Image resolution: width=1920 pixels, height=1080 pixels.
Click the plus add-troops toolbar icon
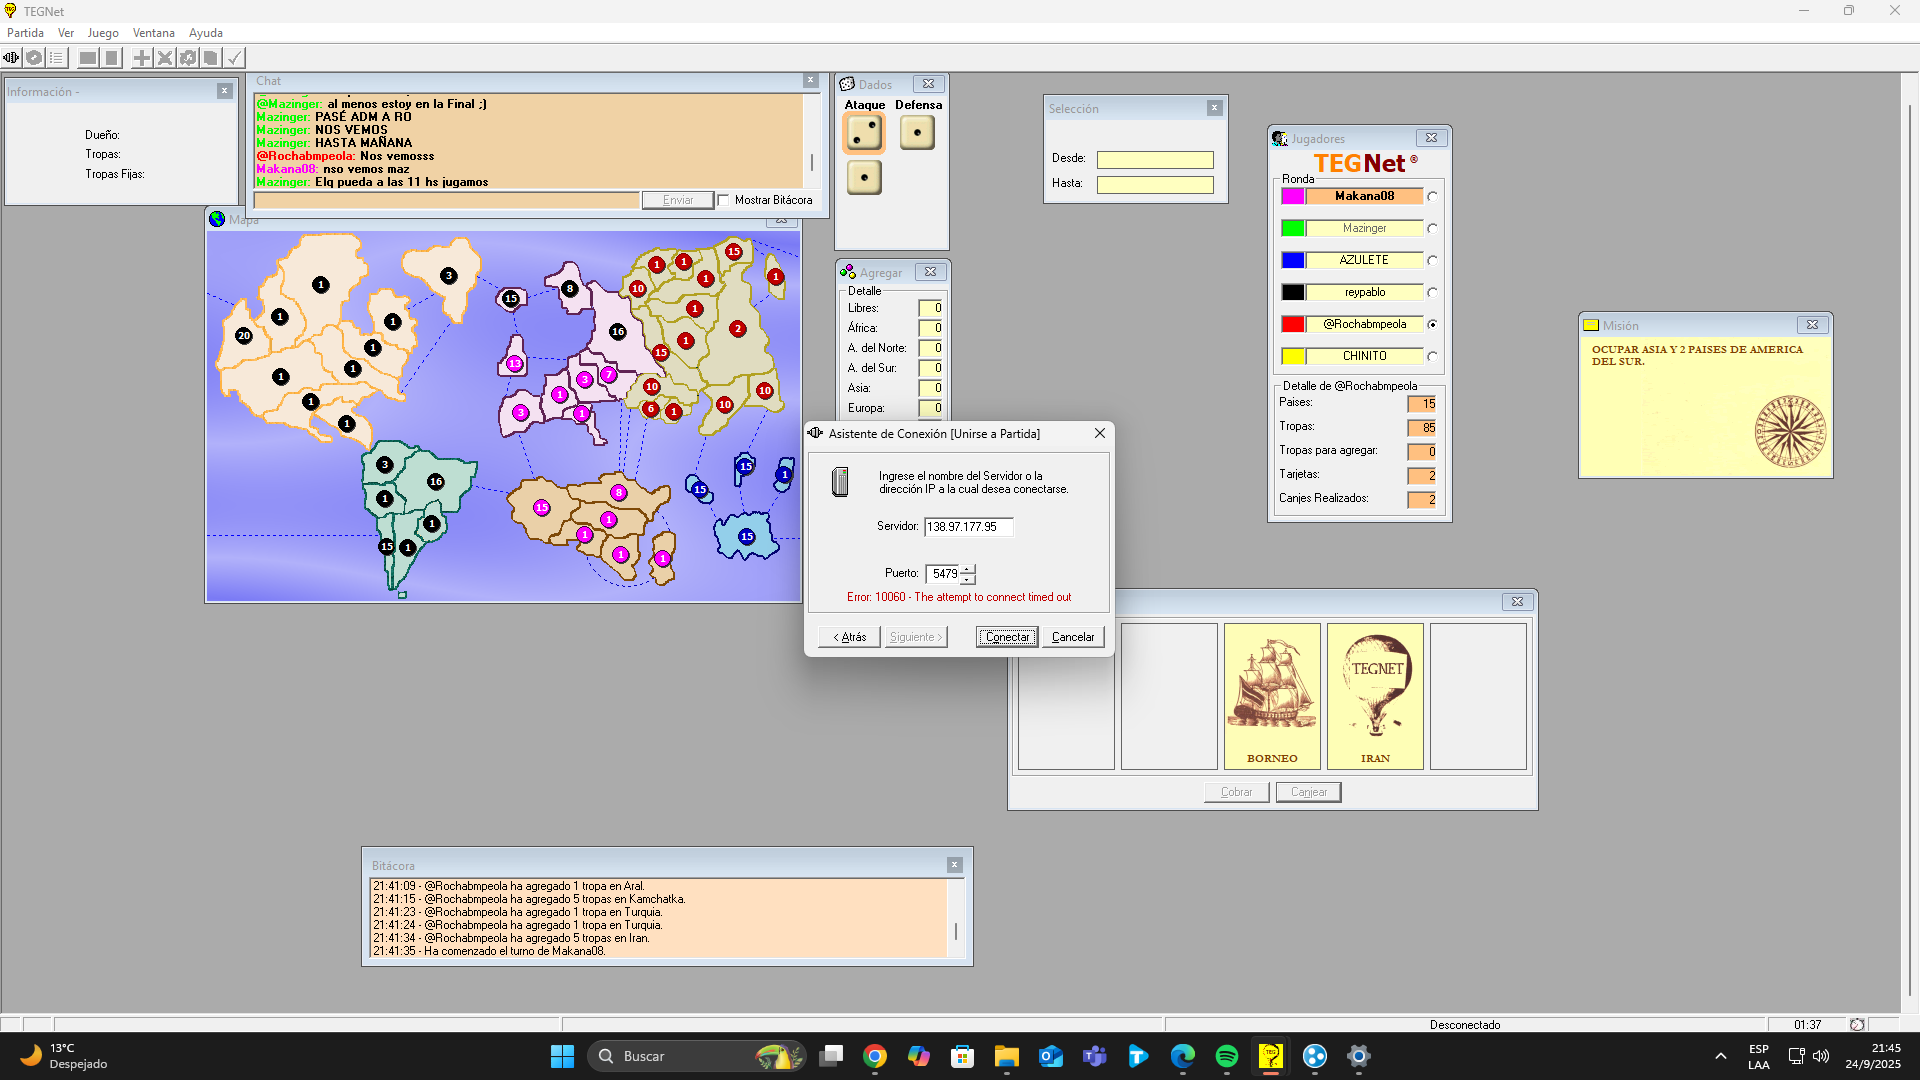click(142, 58)
